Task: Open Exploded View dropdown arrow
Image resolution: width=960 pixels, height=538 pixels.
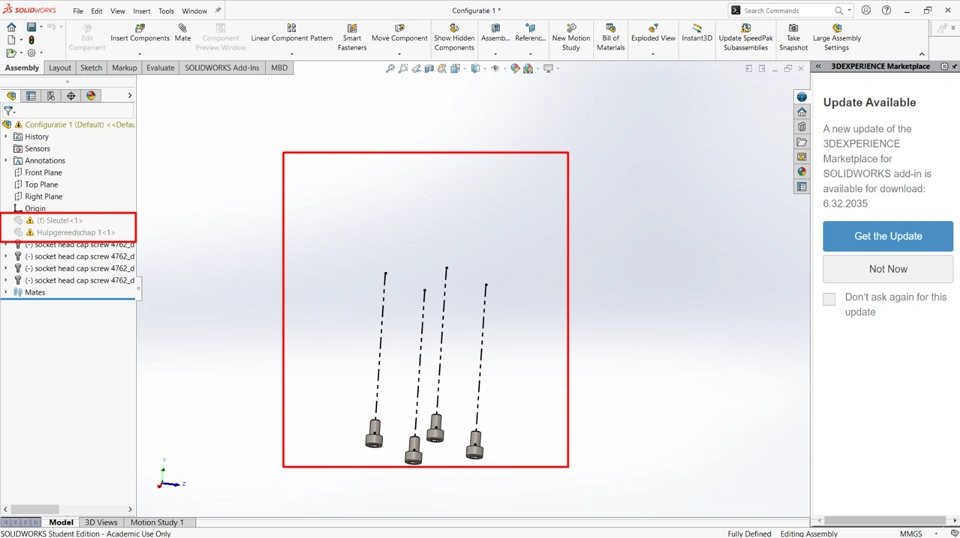Action: coord(653,54)
